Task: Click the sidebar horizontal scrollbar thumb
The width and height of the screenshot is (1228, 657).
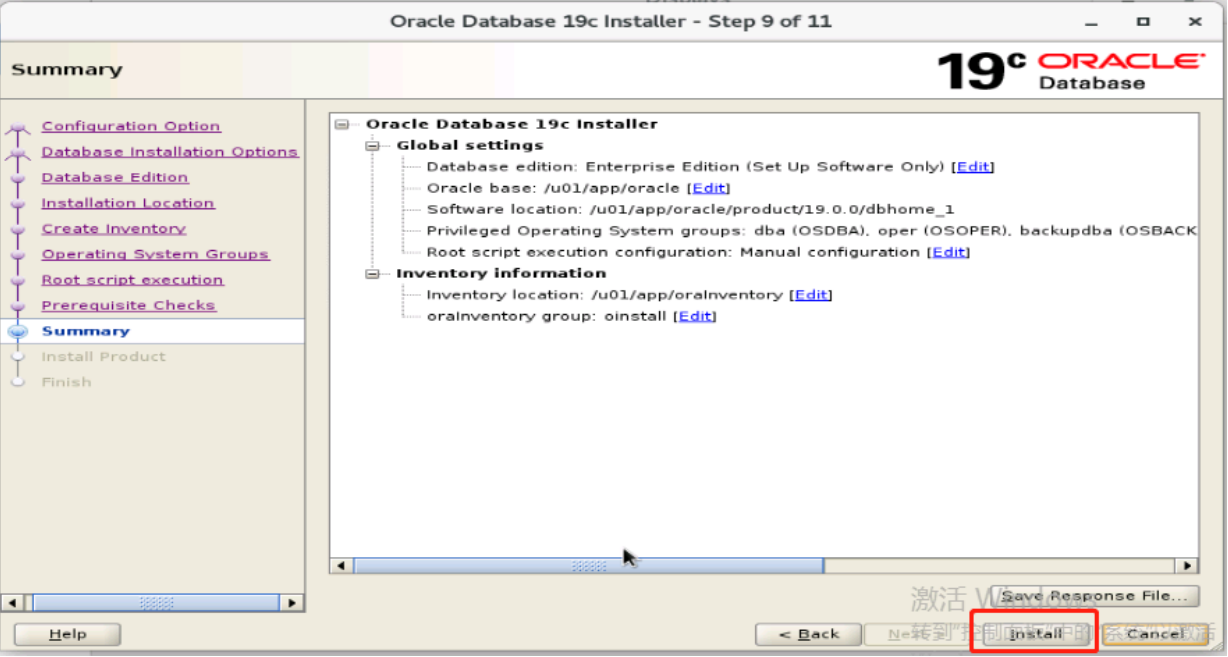Action: (156, 603)
